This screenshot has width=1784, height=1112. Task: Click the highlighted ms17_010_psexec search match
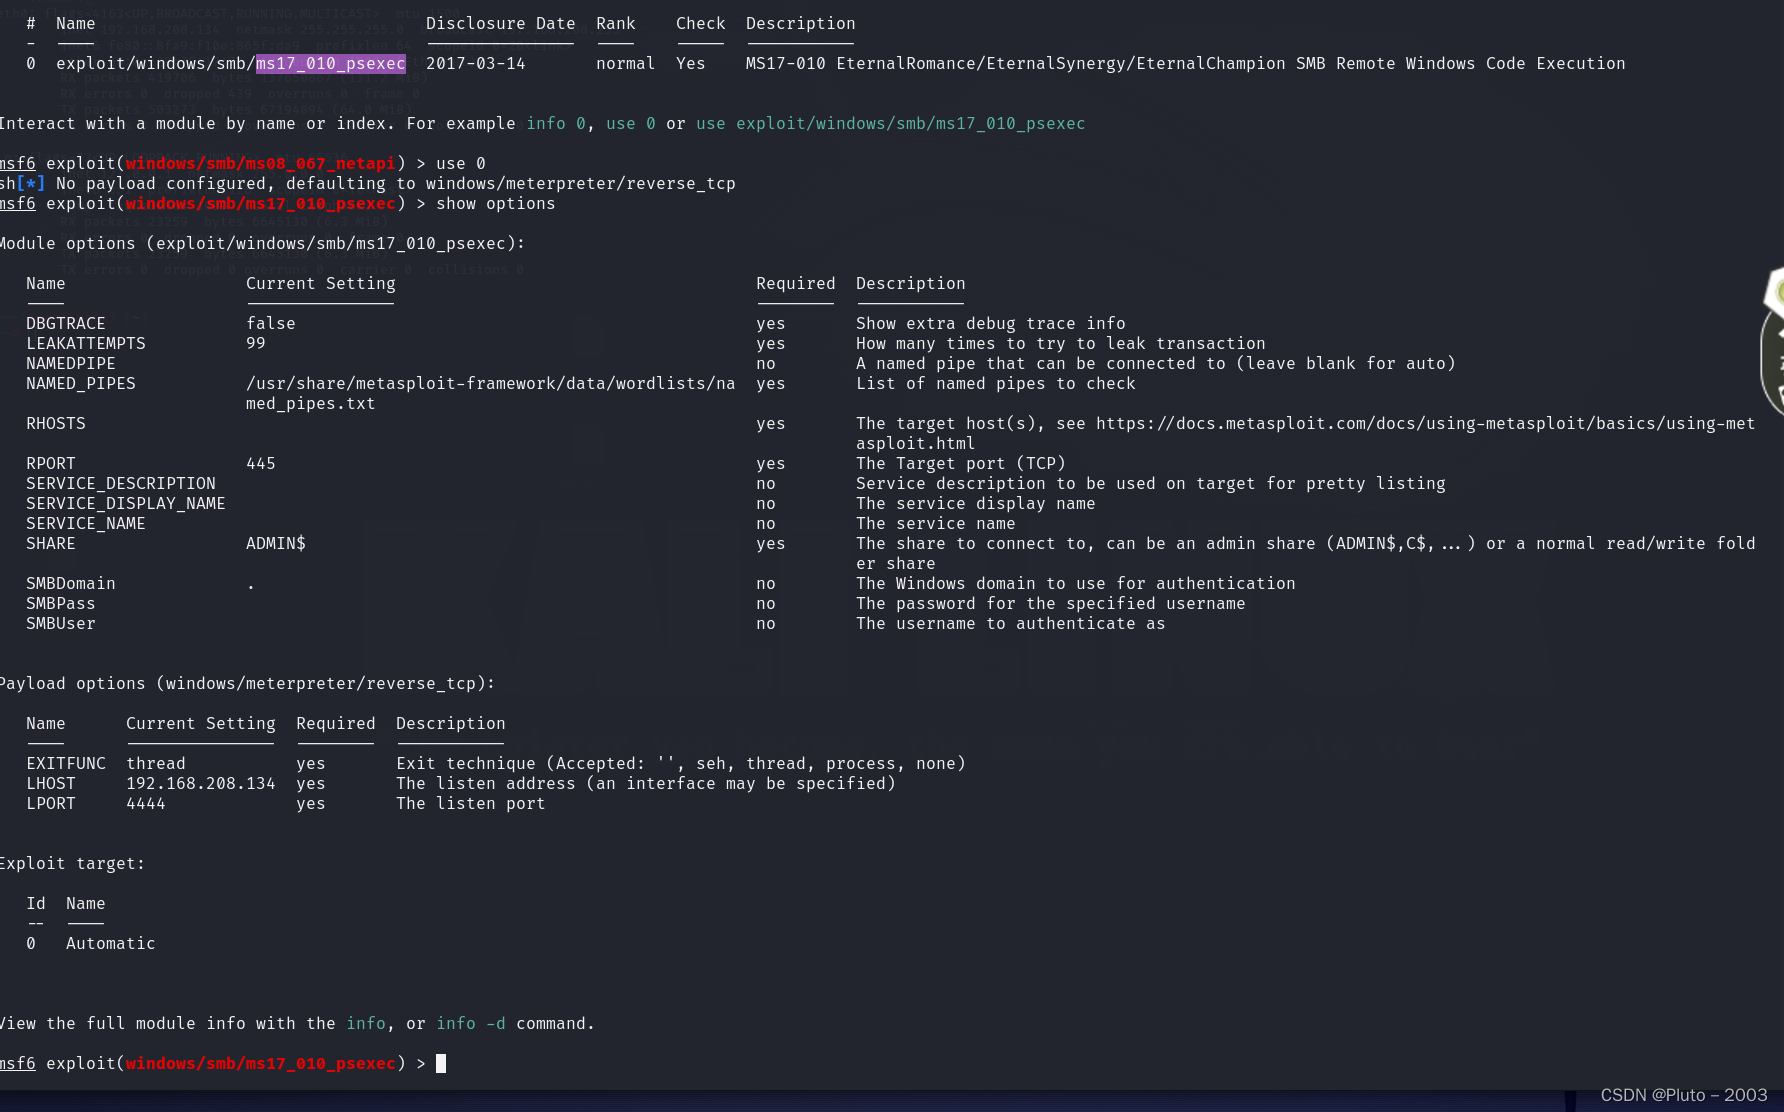point(331,64)
